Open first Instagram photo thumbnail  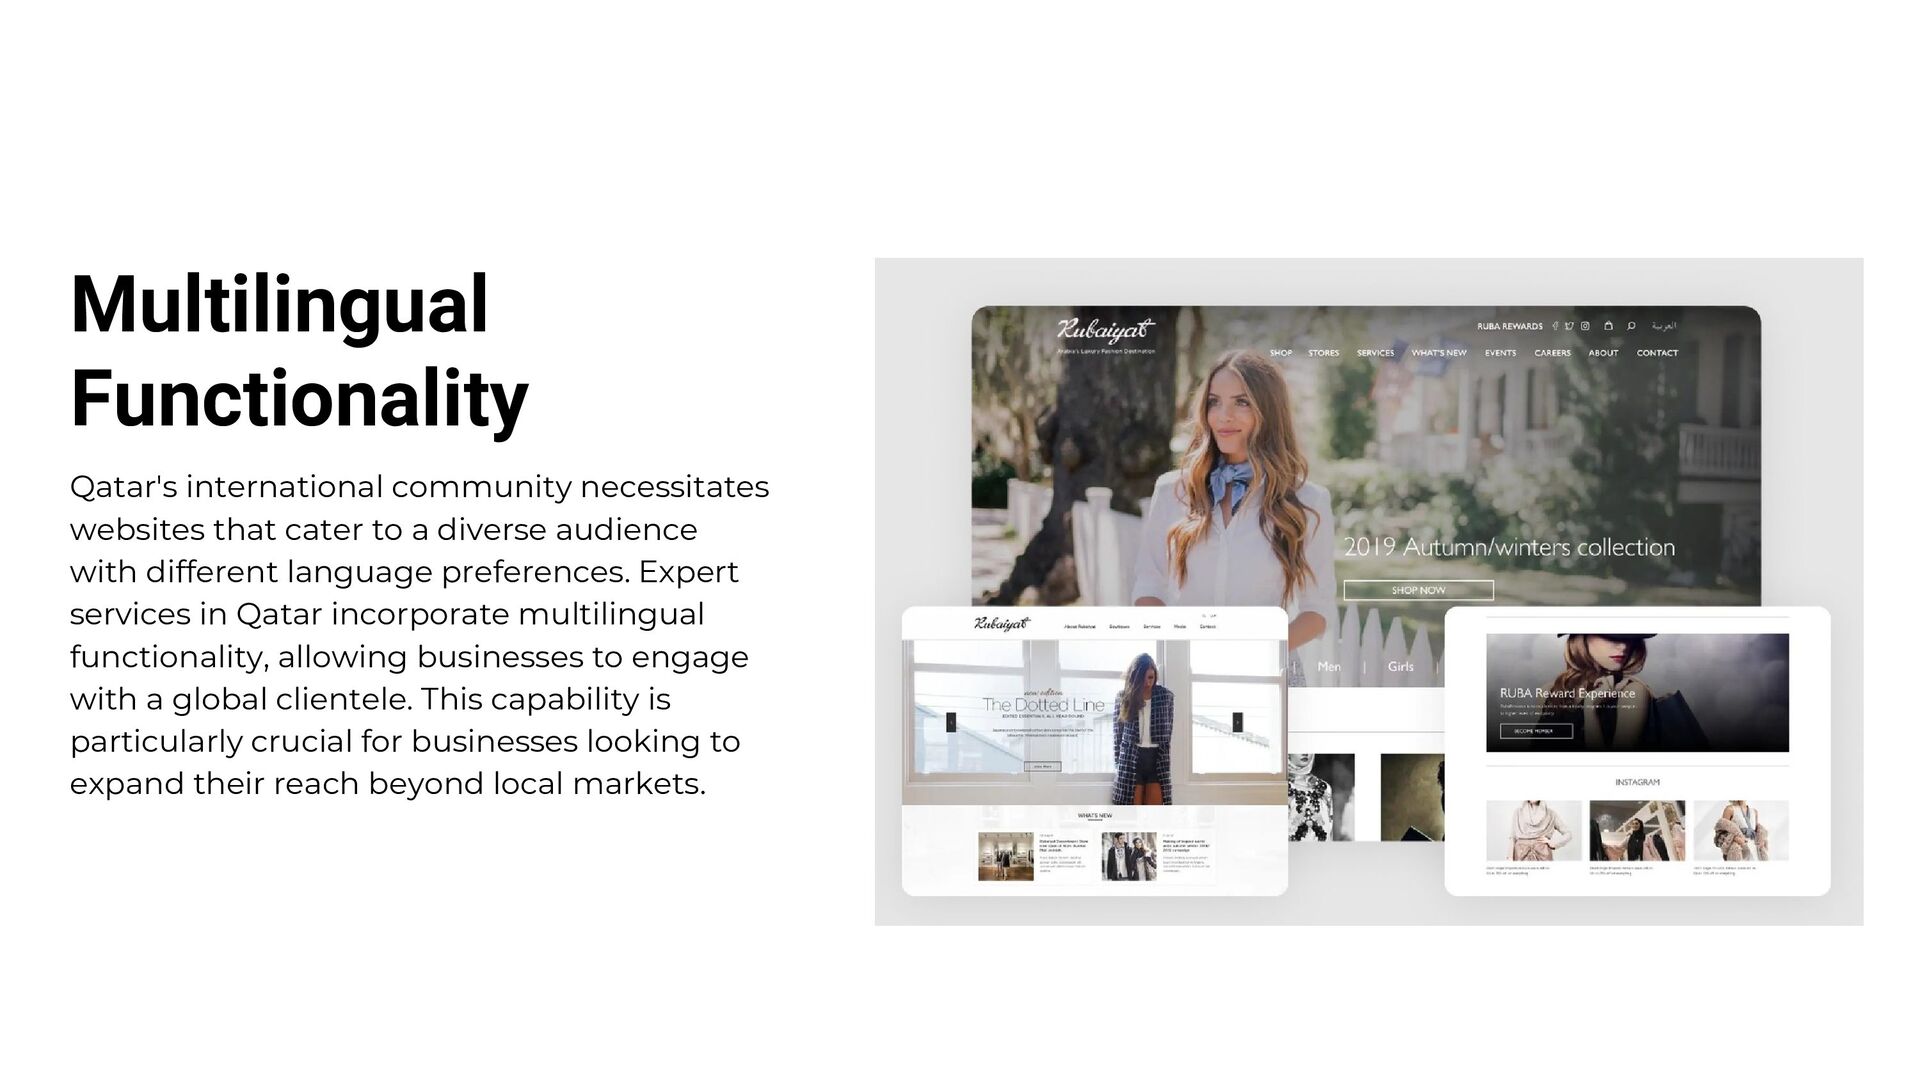[x=1533, y=830]
